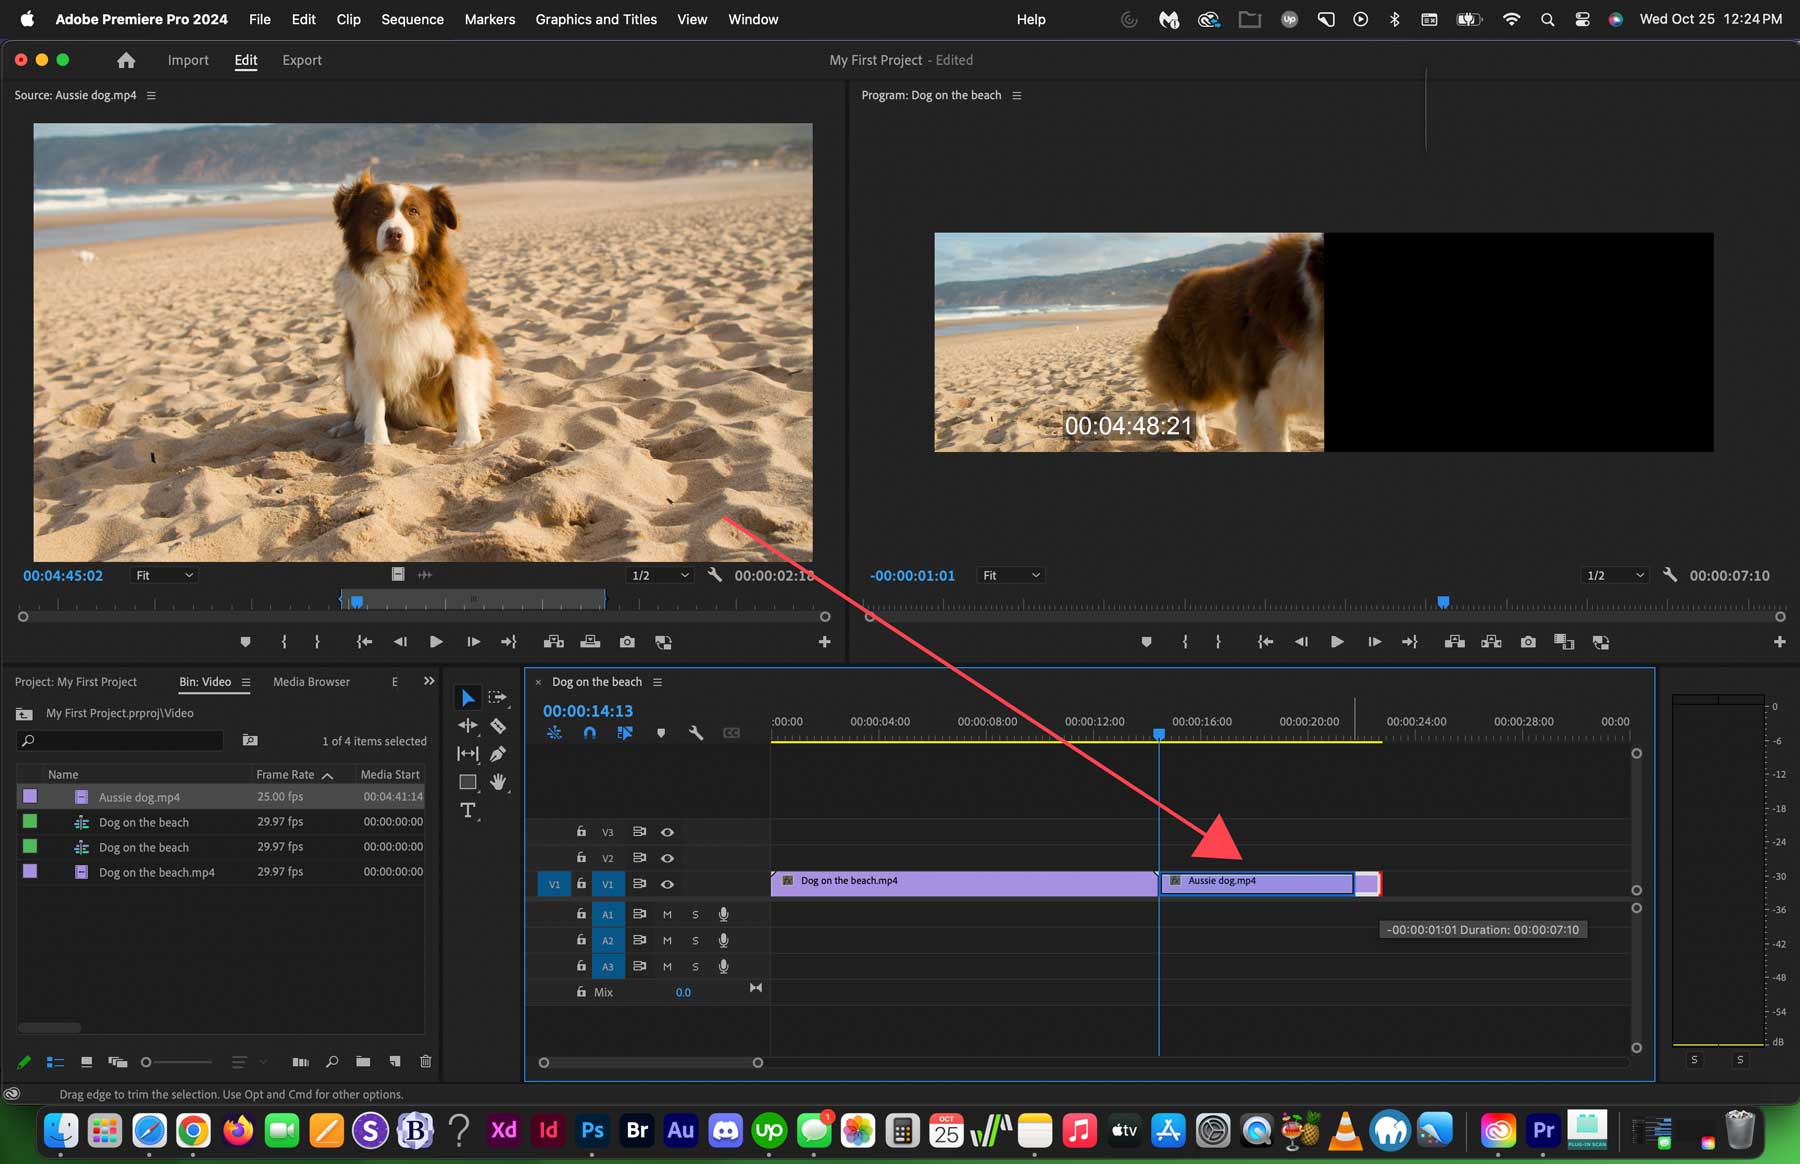The width and height of the screenshot is (1800, 1164).
Task: Open the Sequence menu
Action: coord(412,19)
